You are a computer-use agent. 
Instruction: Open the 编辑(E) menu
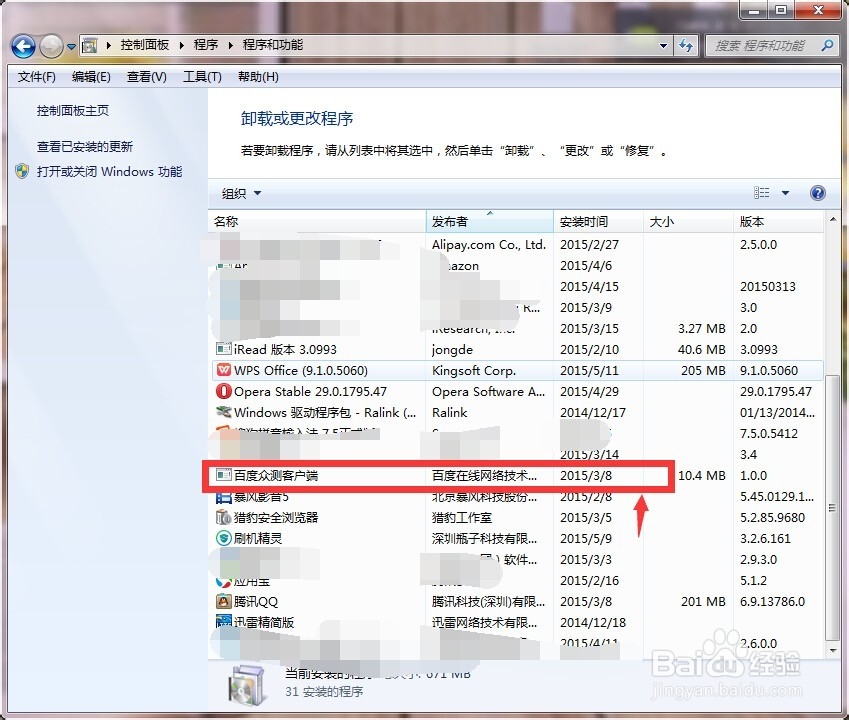pyautogui.click(x=91, y=77)
